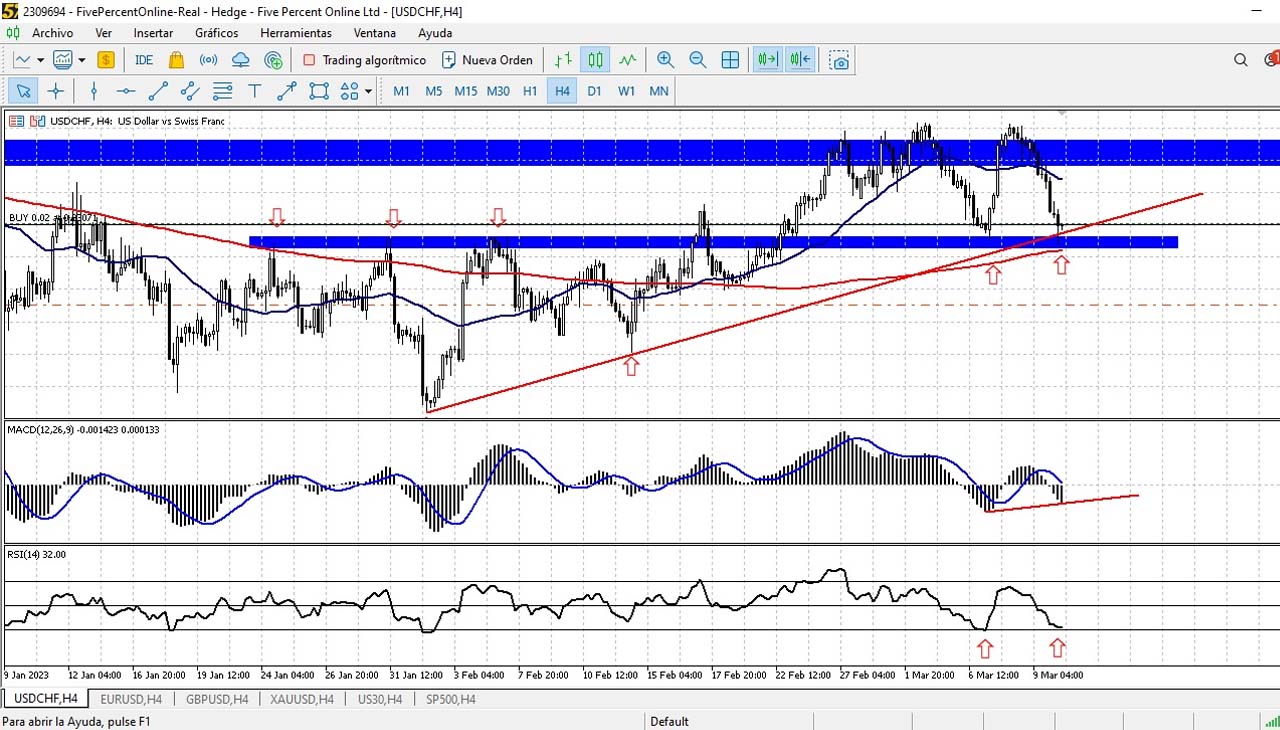Click the yellow dollar Market Watch icon
Image resolution: width=1280 pixels, height=730 pixels.
(105, 60)
